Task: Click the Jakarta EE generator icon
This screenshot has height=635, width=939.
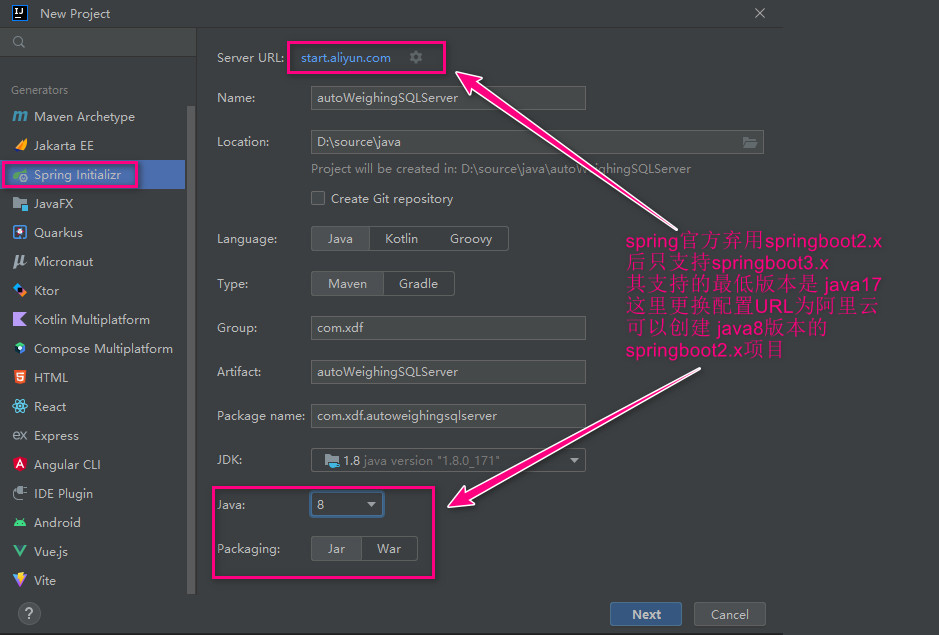Action: [20, 145]
